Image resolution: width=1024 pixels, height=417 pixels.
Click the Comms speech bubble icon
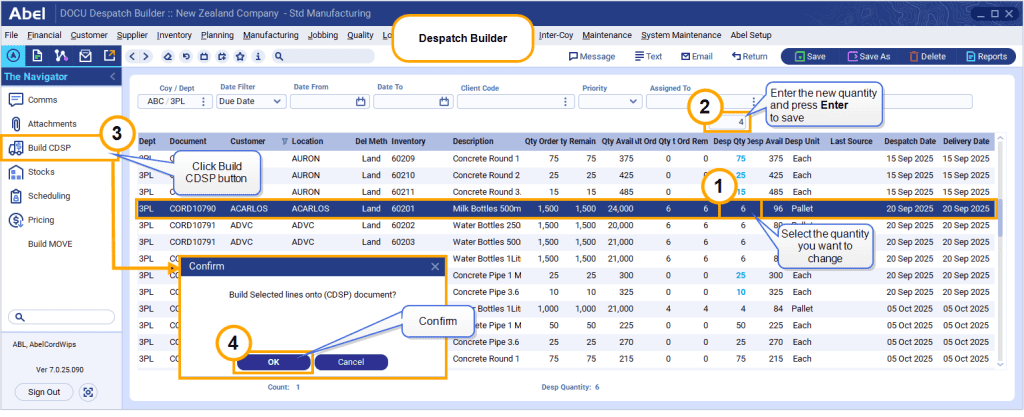pyautogui.click(x=16, y=99)
